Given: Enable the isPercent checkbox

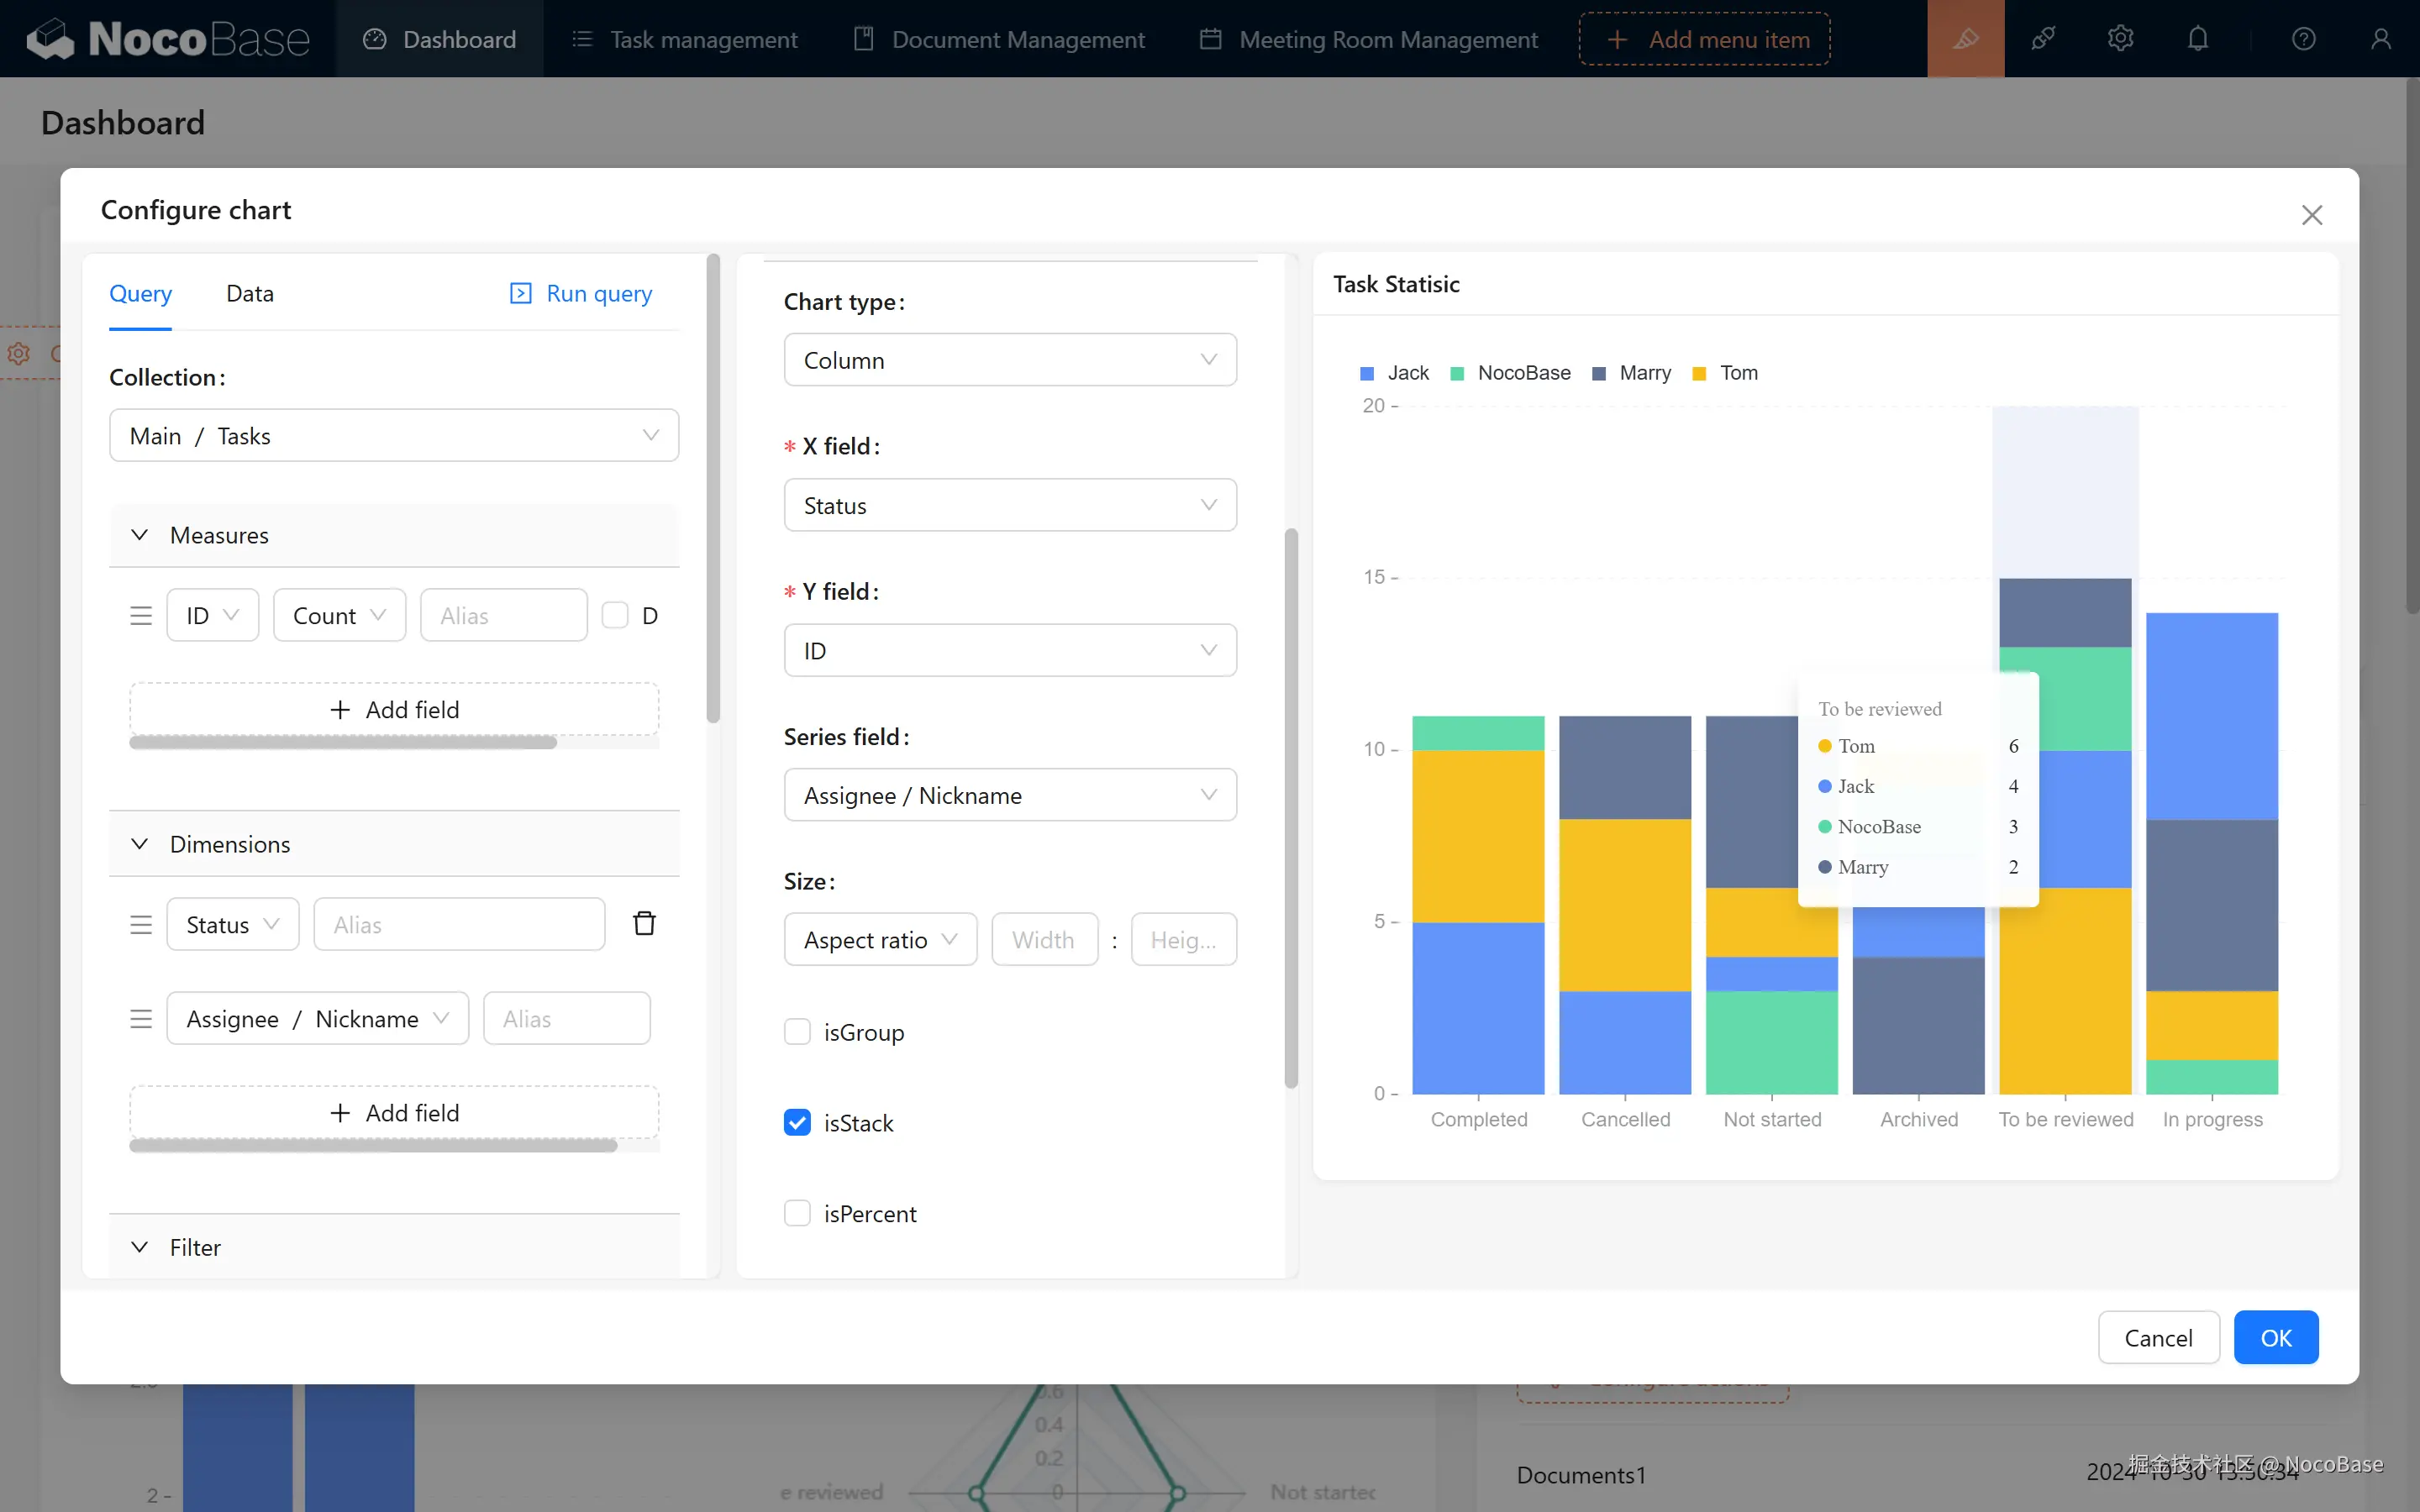Looking at the screenshot, I should click(x=797, y=1213).
